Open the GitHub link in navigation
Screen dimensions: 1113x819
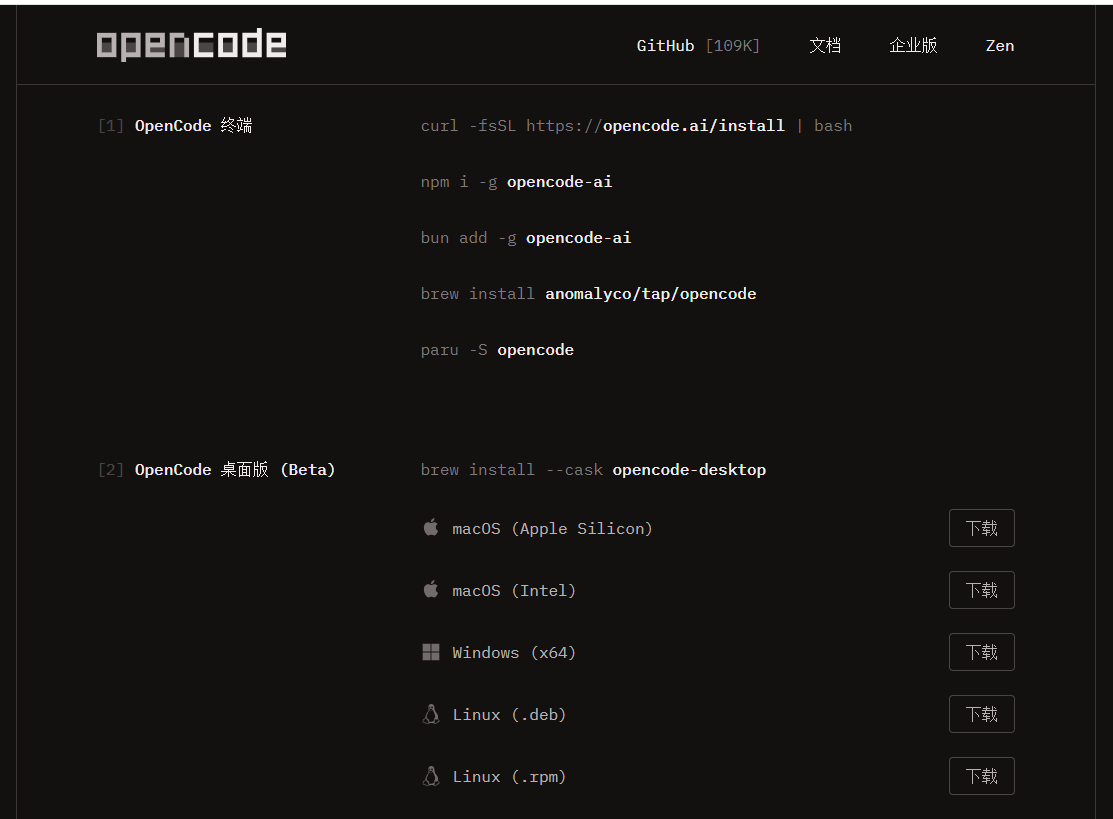[x=698, y=46]
